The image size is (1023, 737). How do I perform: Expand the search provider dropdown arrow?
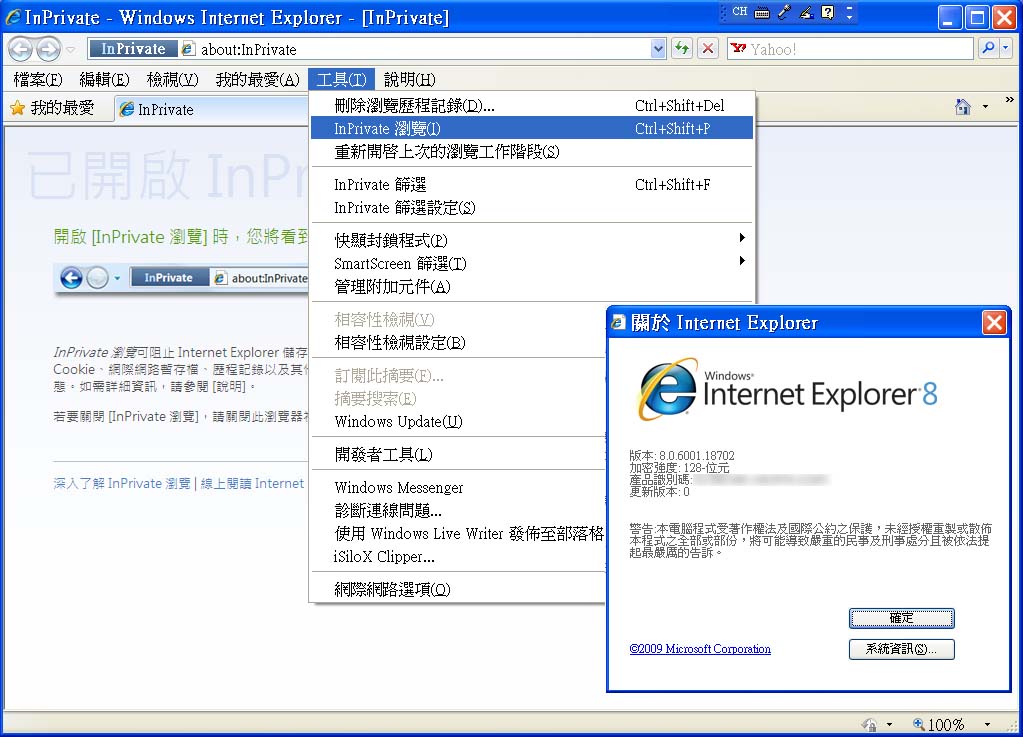point(1003,49)
